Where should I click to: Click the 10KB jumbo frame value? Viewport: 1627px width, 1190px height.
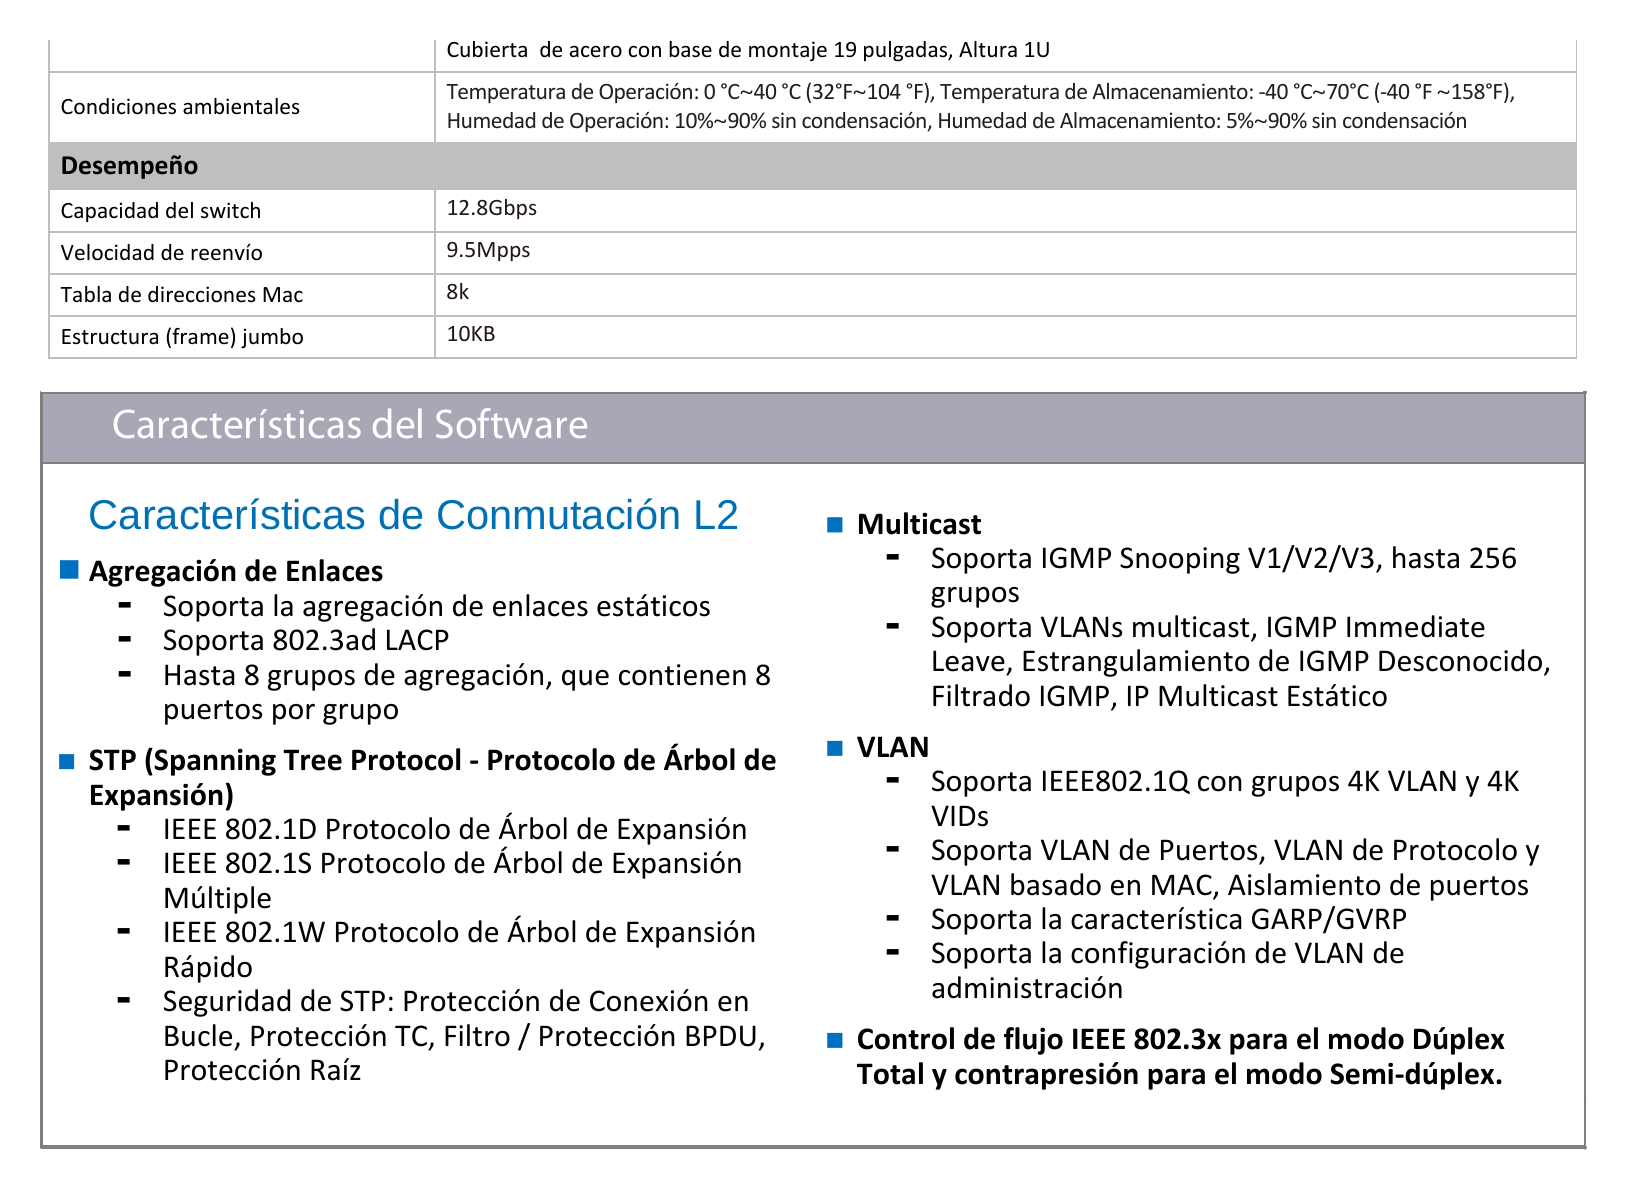pyautogui.click(x=470, y=334)
